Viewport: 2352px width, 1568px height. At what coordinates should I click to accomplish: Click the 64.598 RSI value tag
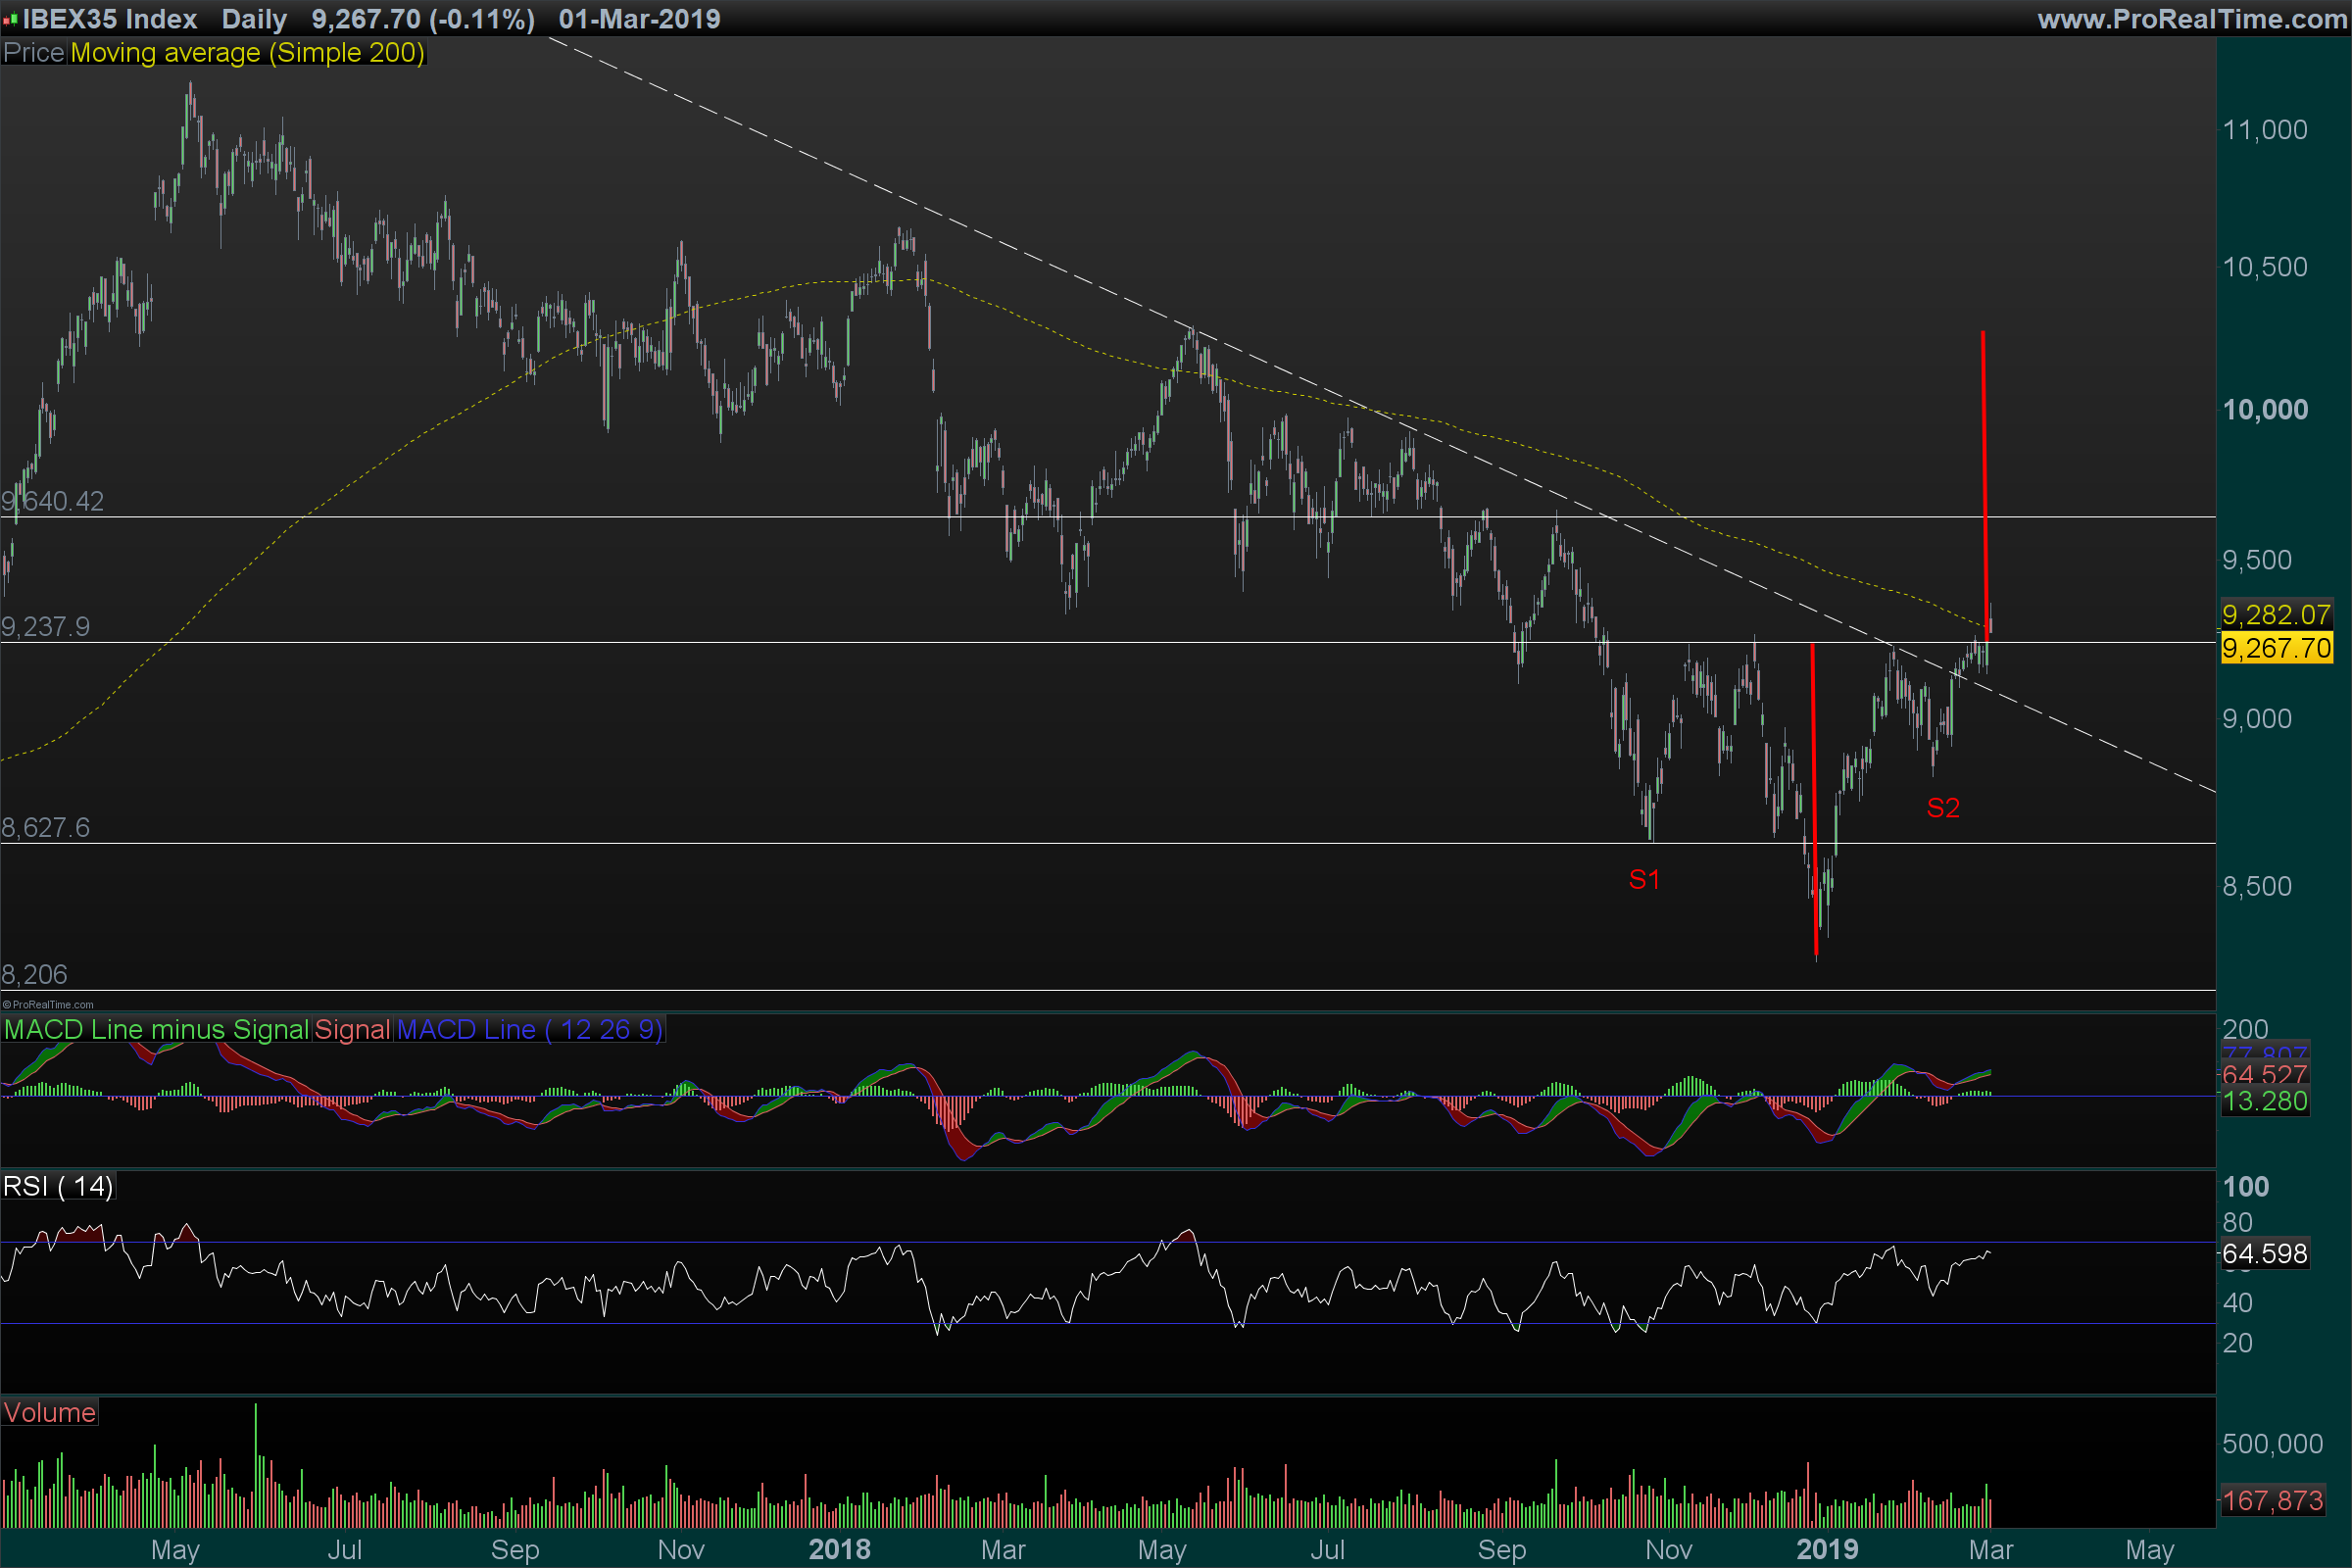(2264, 1253)
